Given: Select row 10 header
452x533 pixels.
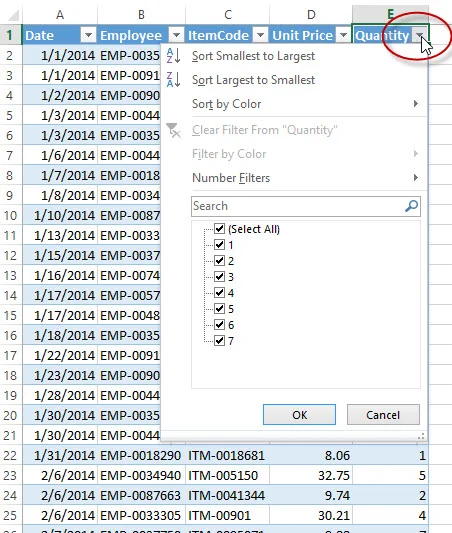Looking at the screenshot, I should pos(10,215).
